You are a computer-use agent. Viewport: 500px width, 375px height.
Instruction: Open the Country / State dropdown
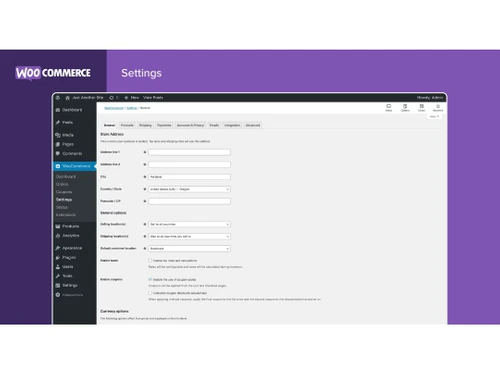pos(189,189)
